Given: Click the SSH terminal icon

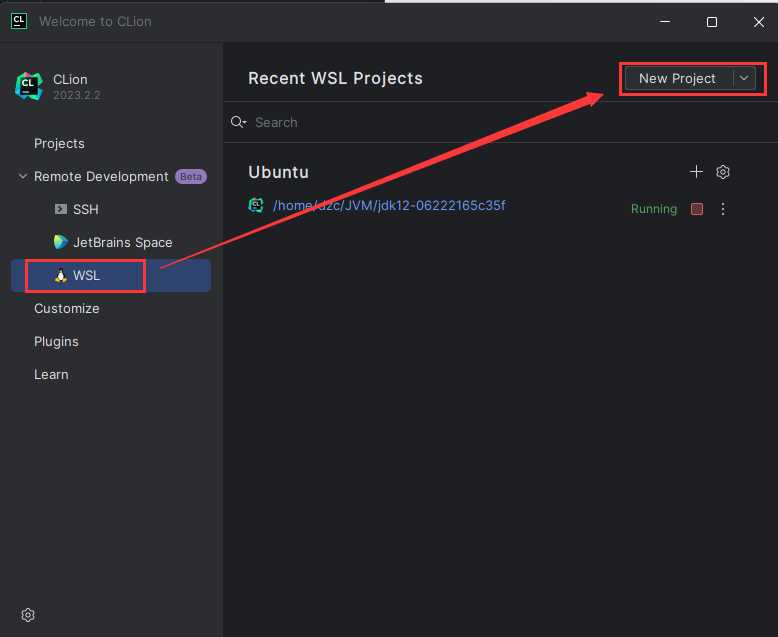Looking at the screenshot, I should [61, 209].
